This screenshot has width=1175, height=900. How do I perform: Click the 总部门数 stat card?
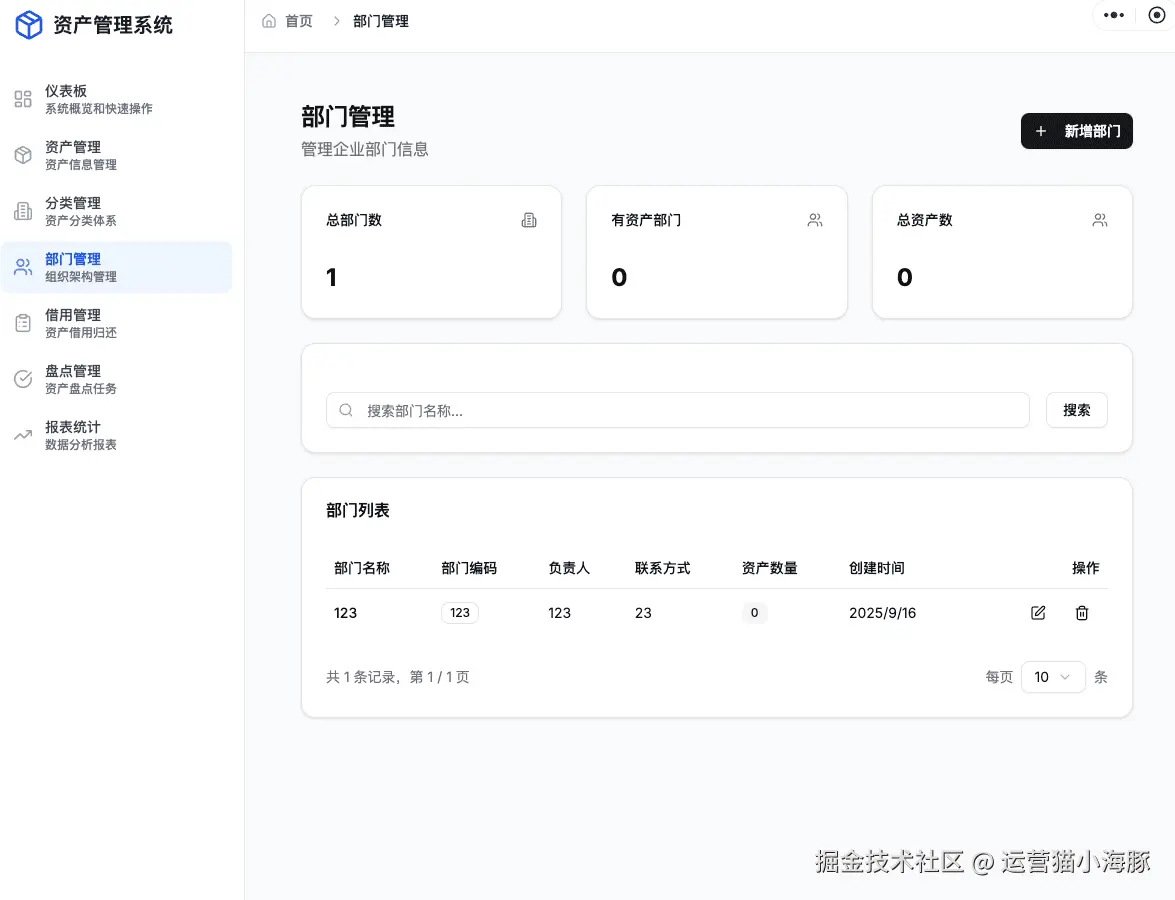[x=431, y=252]
